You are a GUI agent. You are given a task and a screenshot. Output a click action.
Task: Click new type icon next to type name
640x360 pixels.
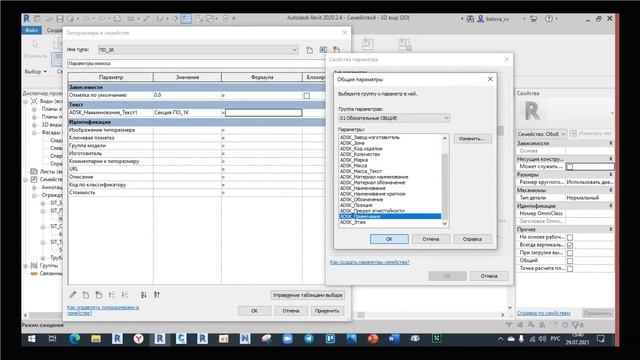point(310,50)
